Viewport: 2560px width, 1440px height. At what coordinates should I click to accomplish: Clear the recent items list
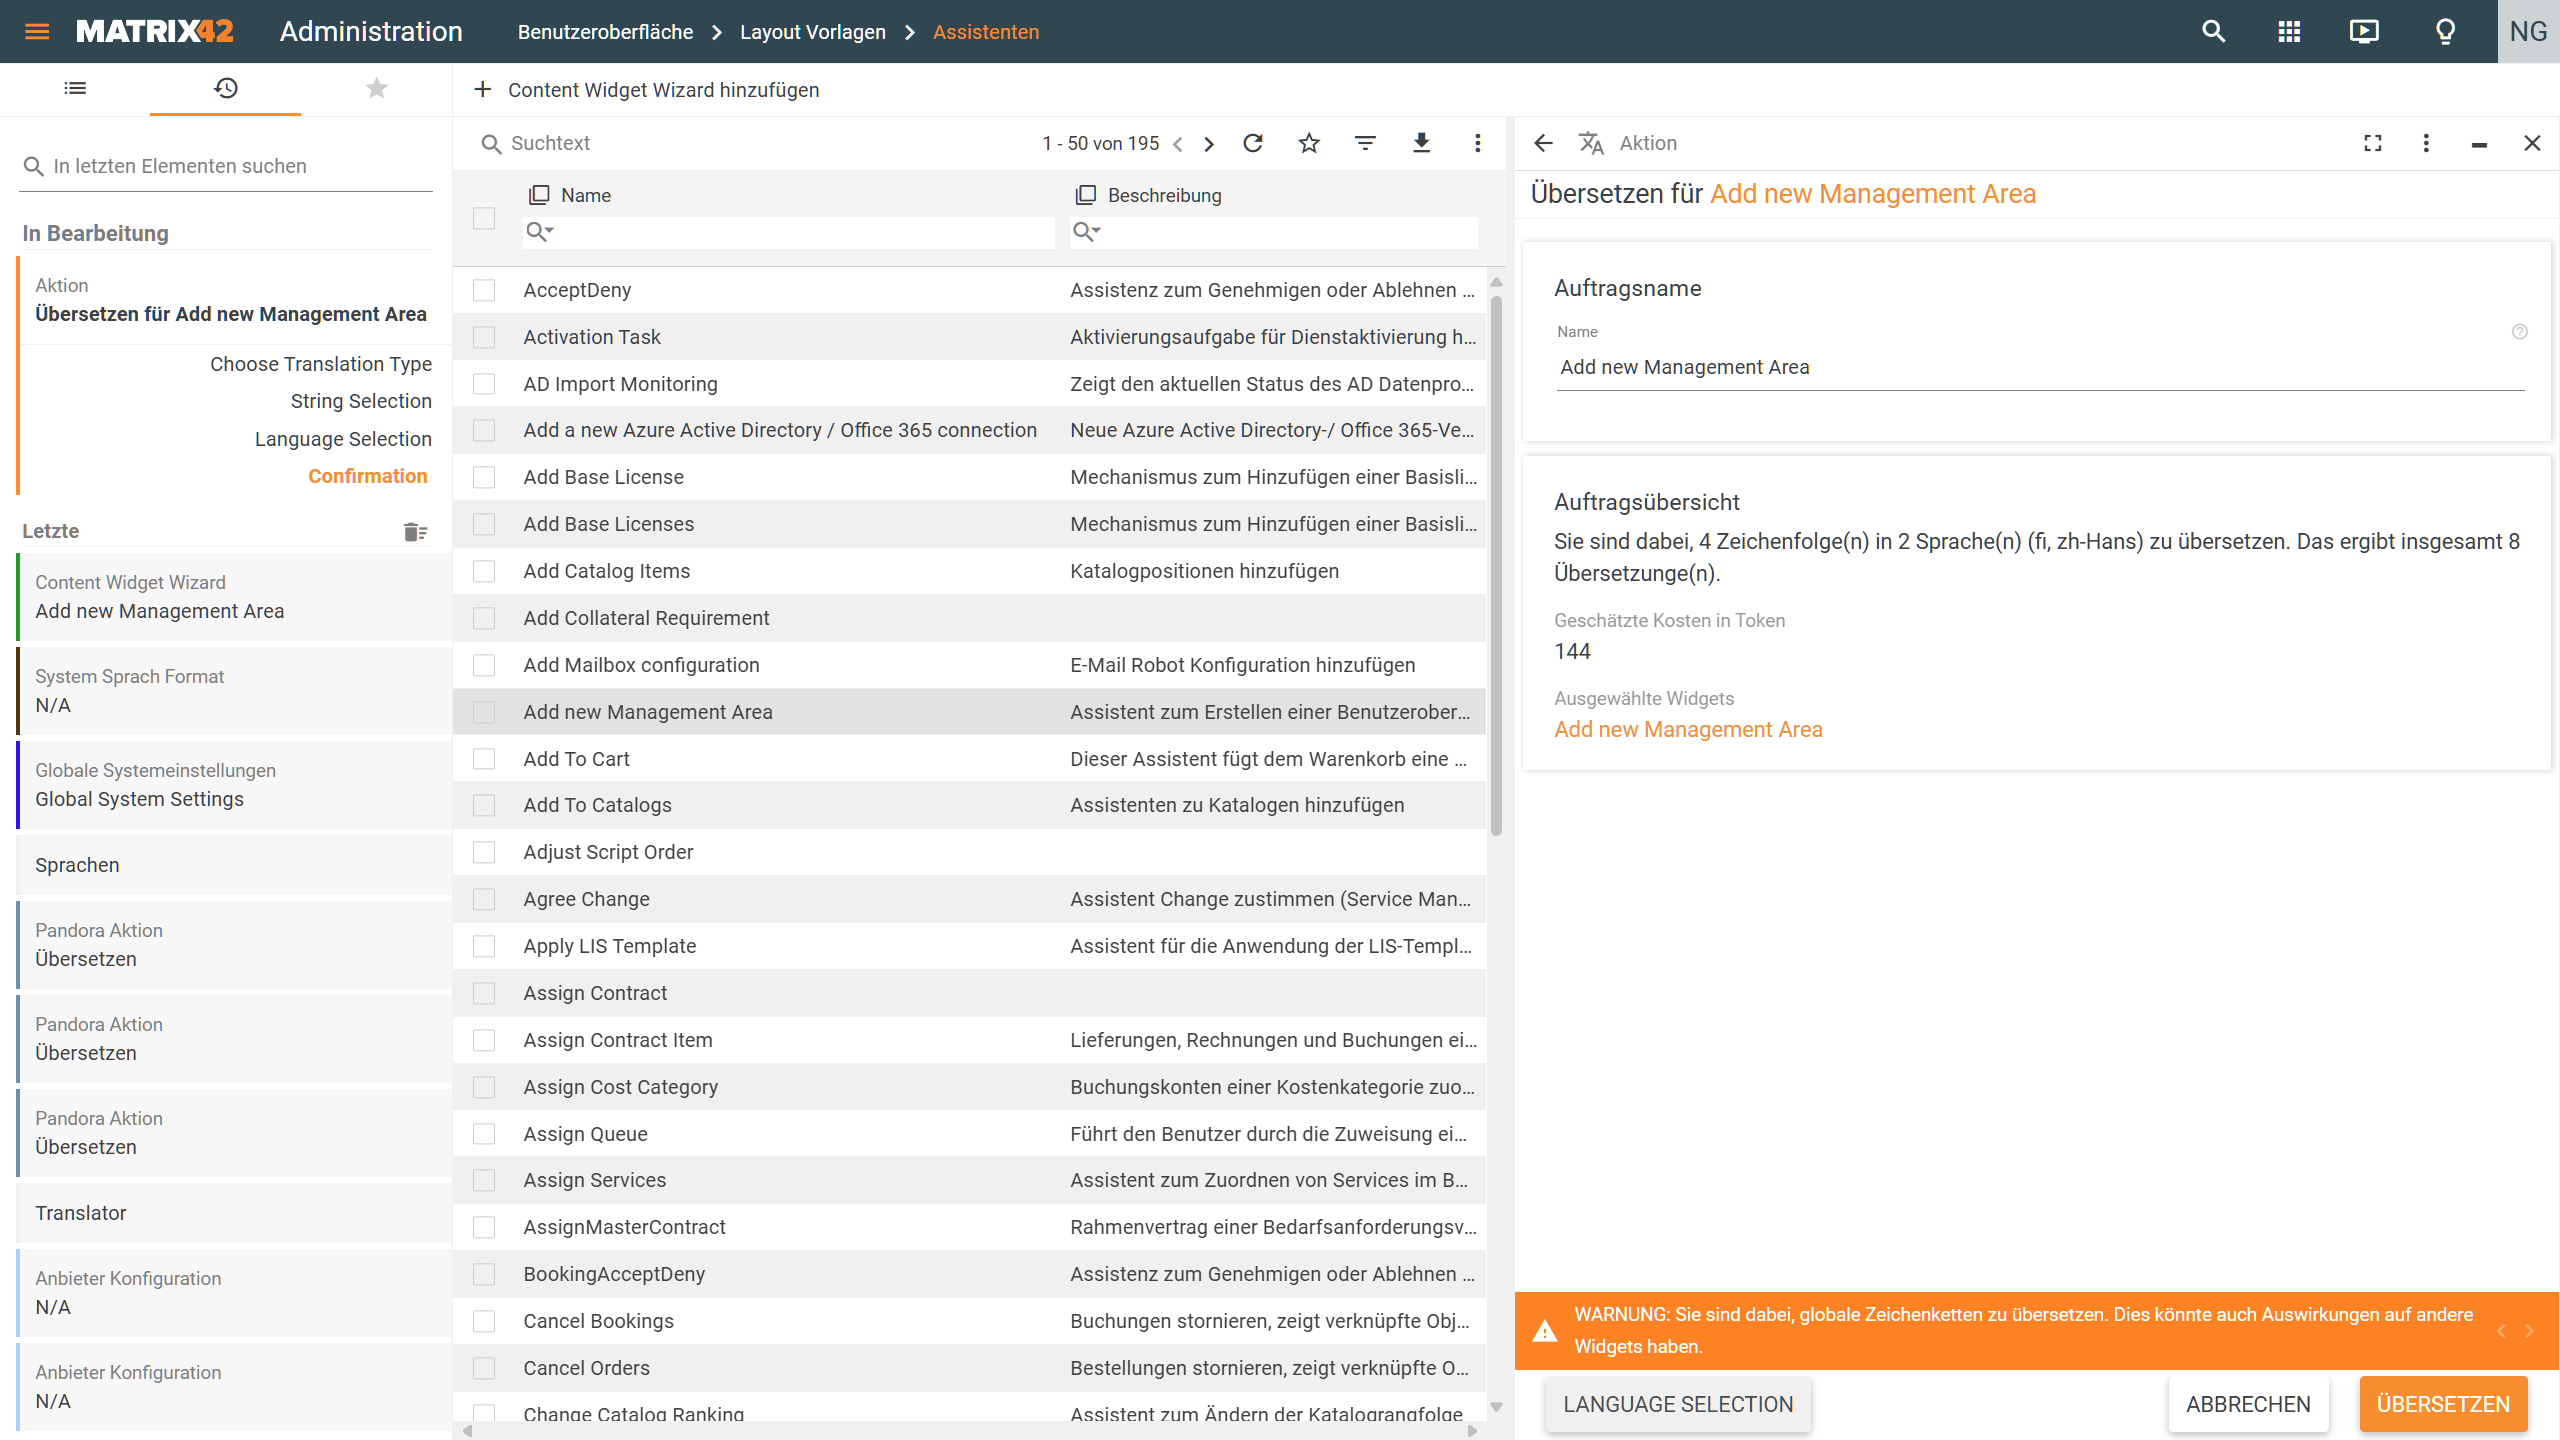415,532
